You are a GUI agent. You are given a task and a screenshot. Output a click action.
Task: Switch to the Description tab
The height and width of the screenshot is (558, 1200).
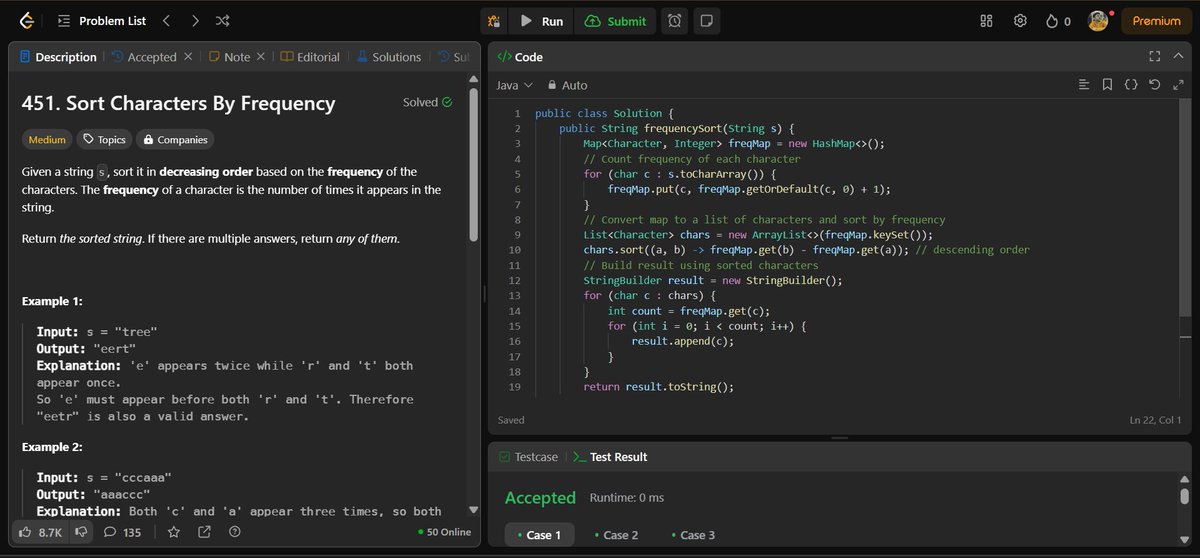(x=58, y=57)
